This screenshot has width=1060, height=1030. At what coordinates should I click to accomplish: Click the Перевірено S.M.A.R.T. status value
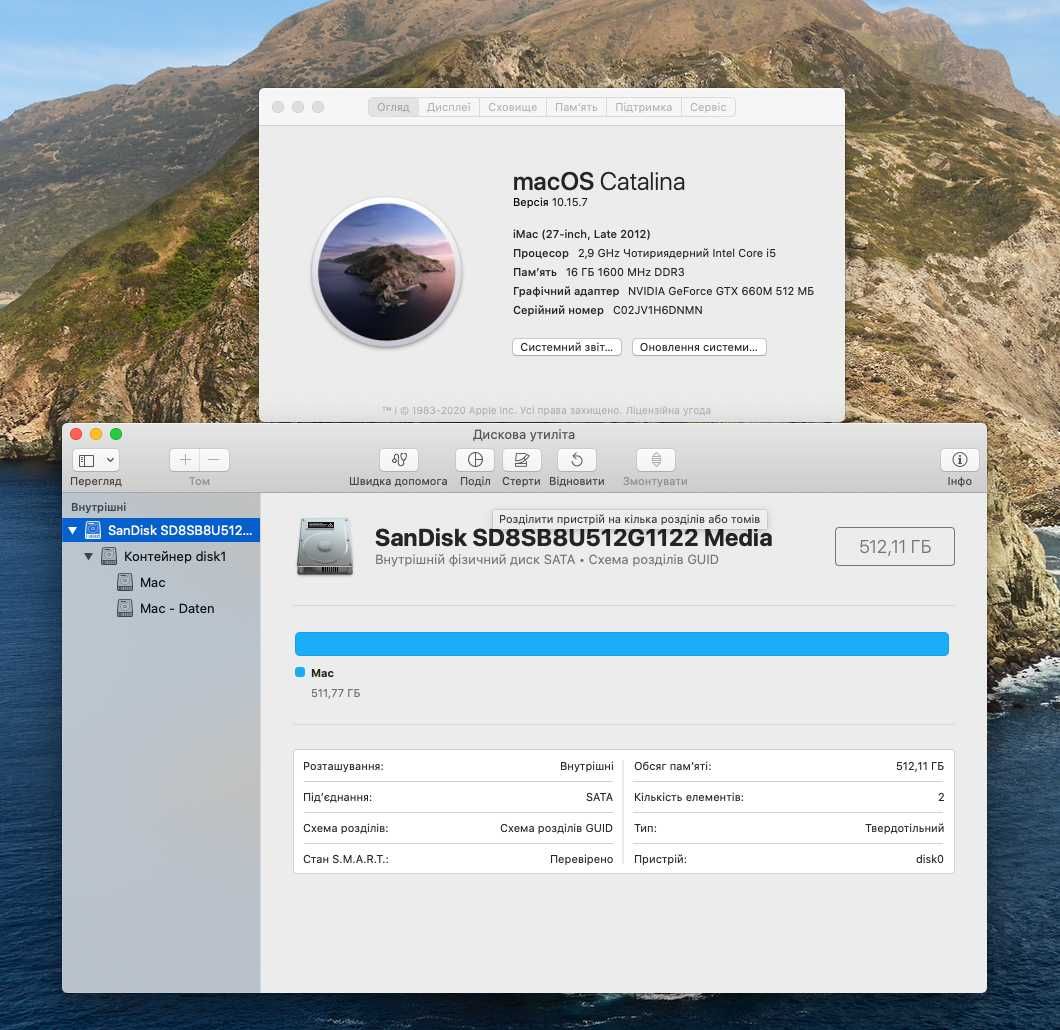(x=581, y=859)
